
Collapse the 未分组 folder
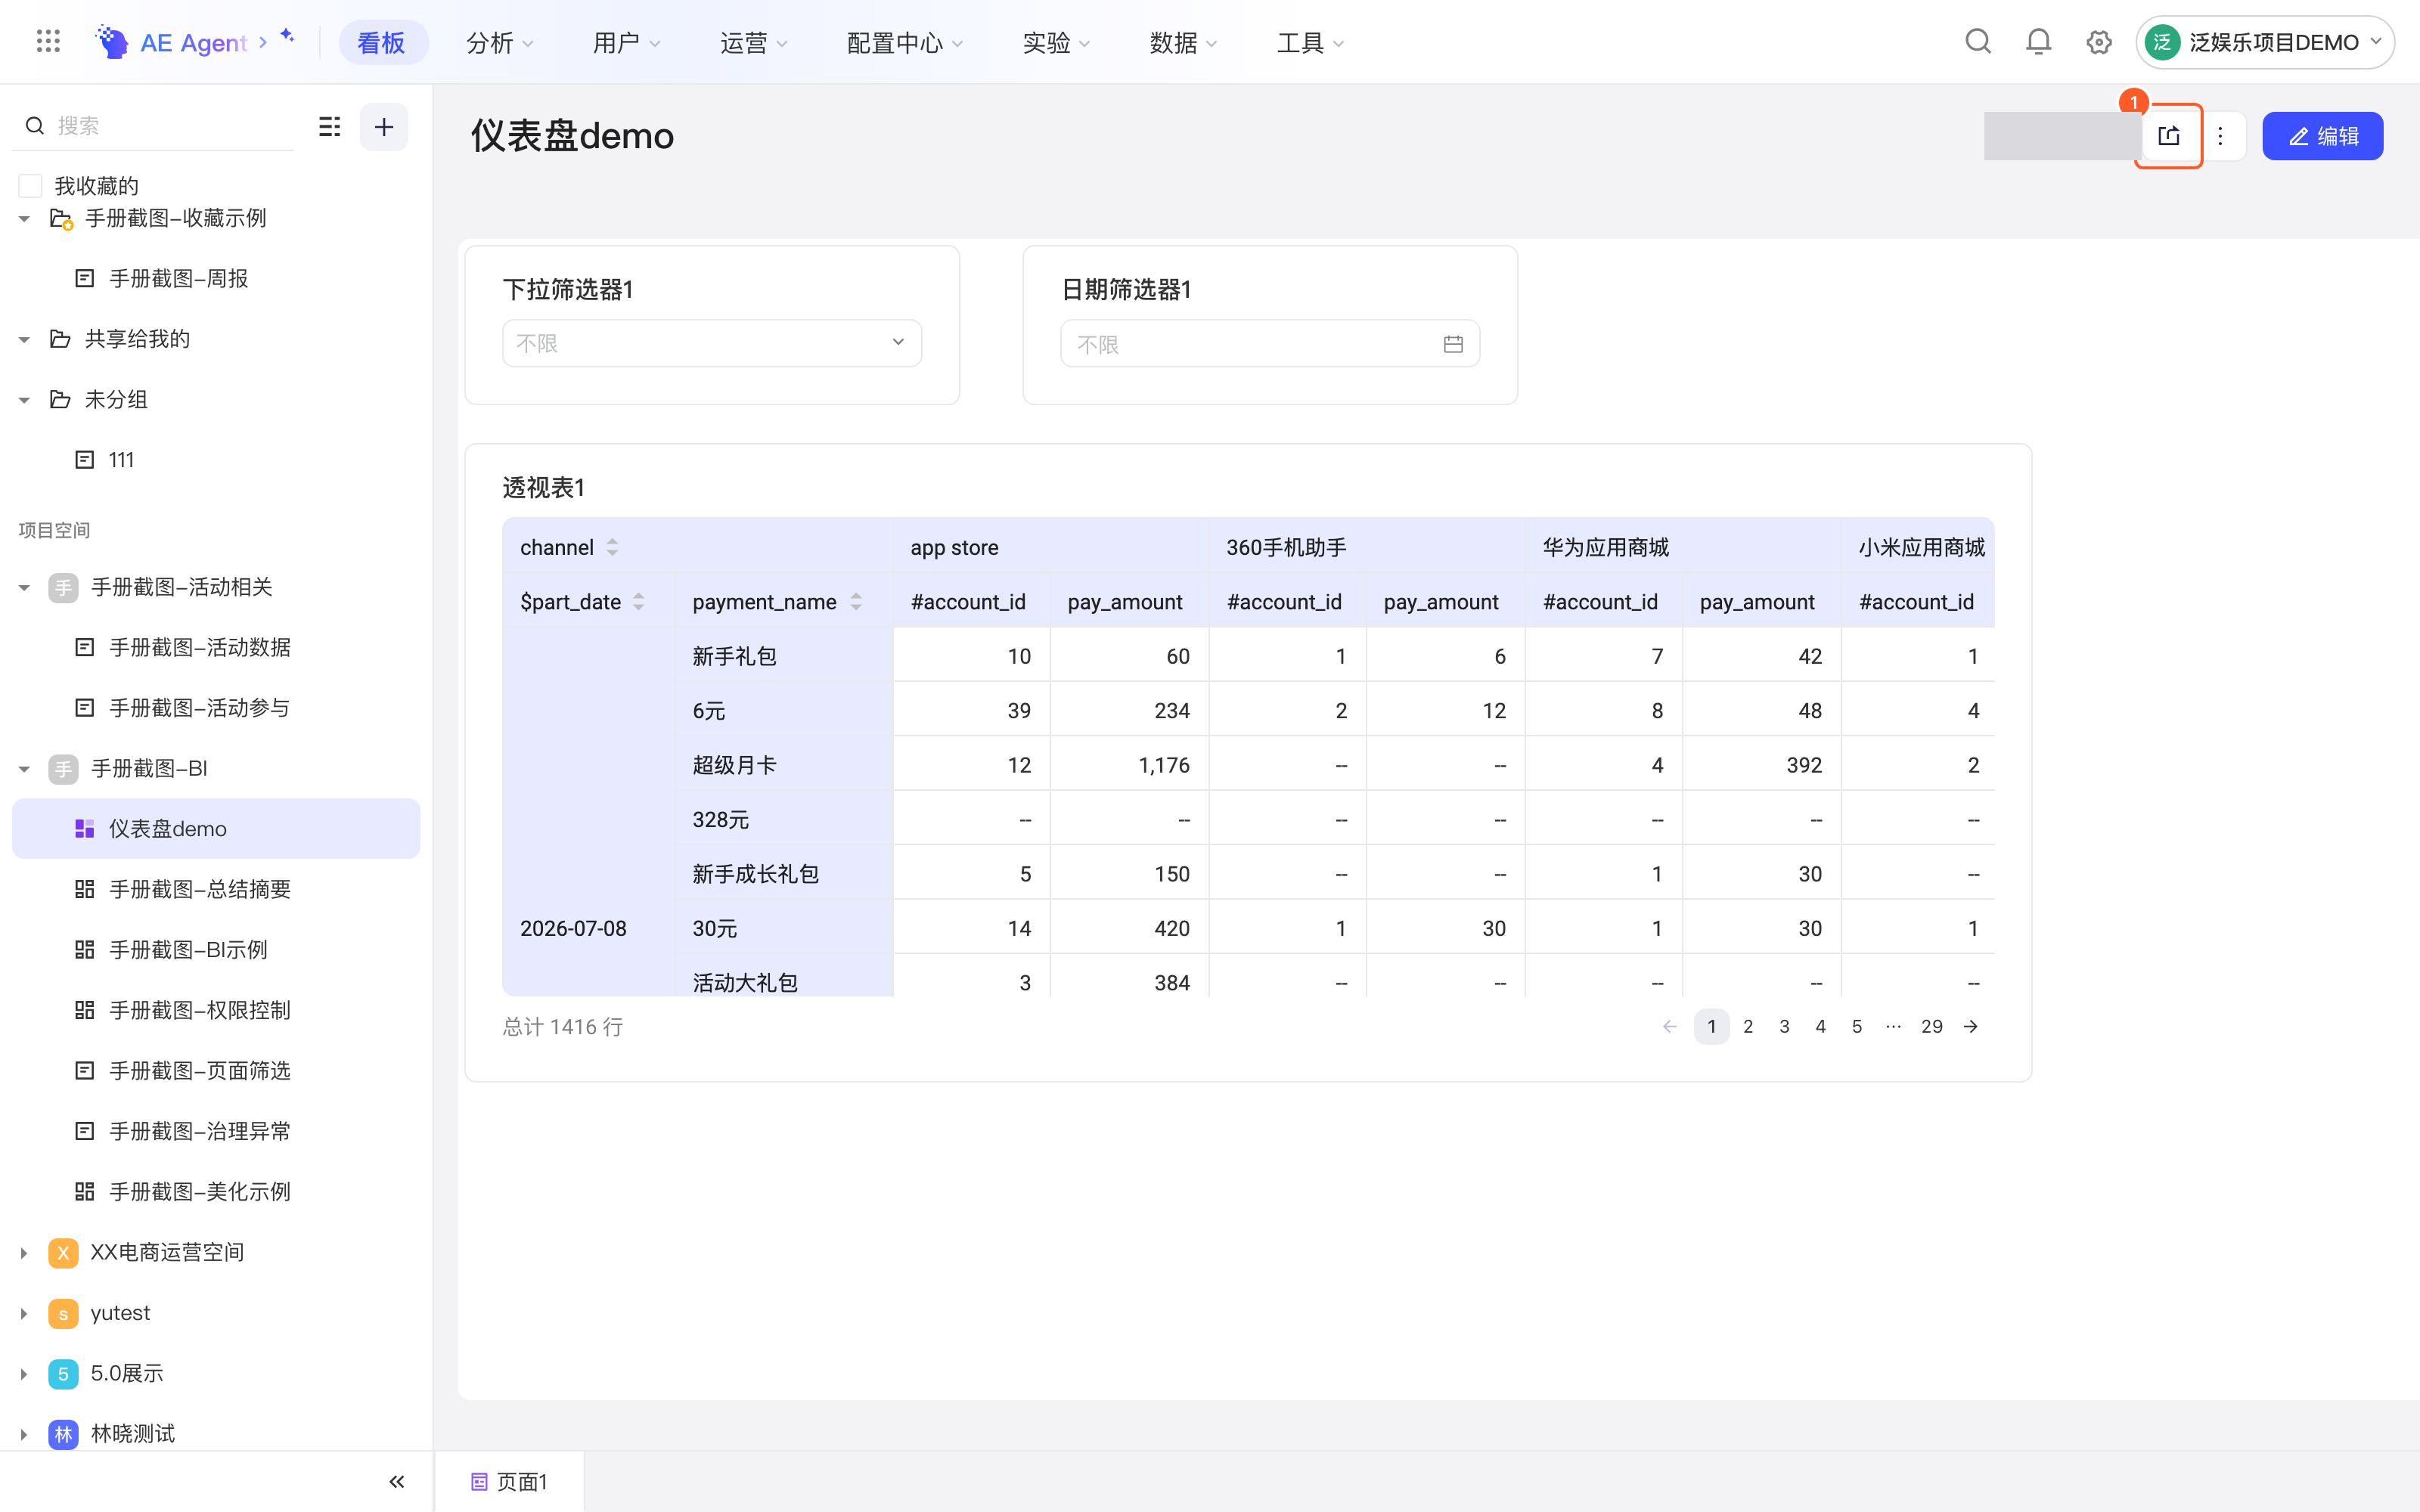tap(24, 400)
